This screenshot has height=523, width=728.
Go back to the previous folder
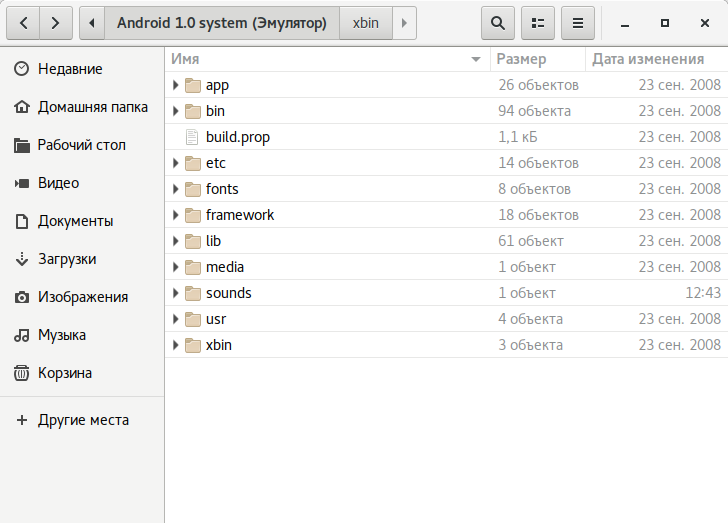tap(23, 23)
